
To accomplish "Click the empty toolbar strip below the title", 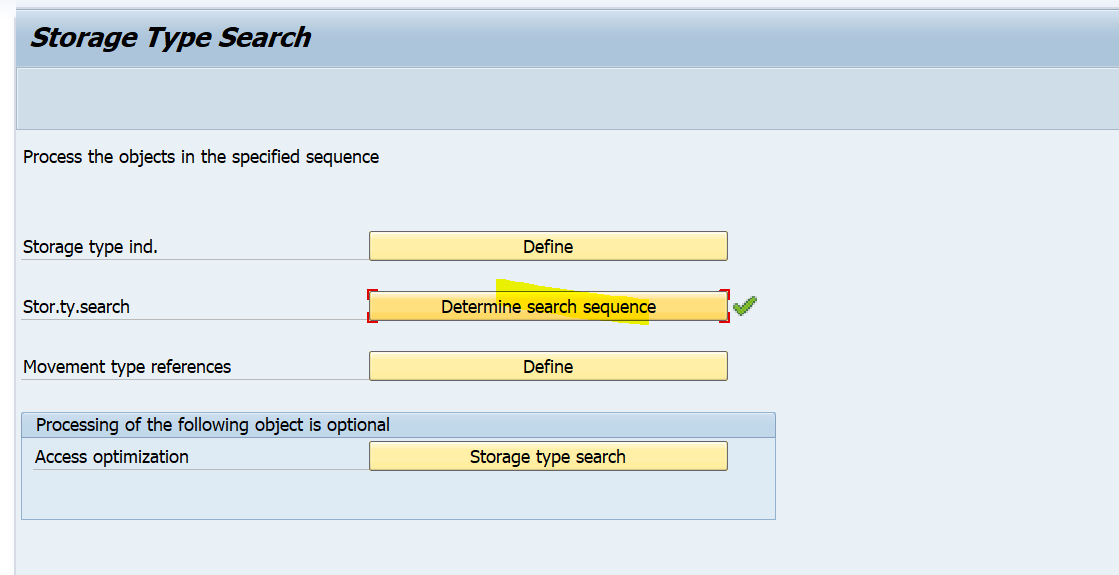I will [567, 98].
